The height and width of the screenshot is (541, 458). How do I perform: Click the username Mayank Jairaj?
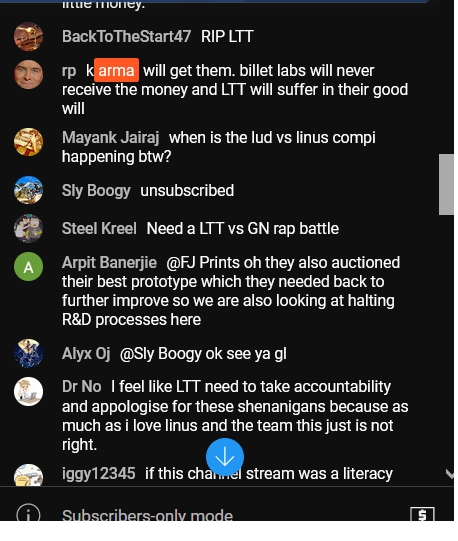[110, 137]
